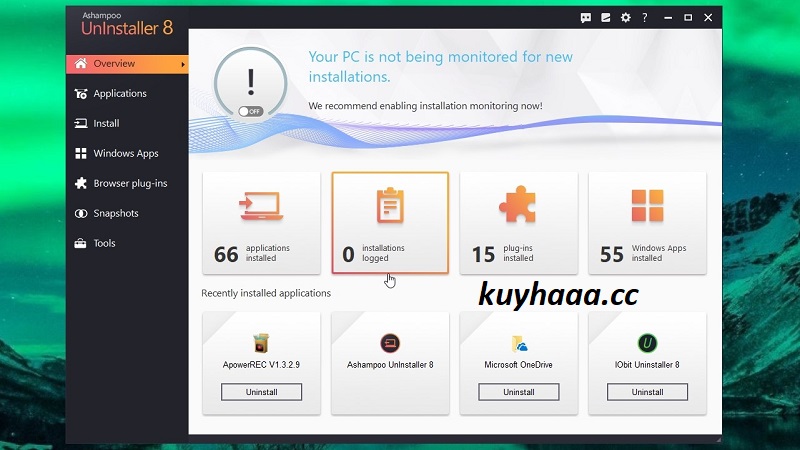This screenshot has height=450, width=800.
Task: Click the Windows Apps grid icon in sidebar
Action: click(81, 154)
